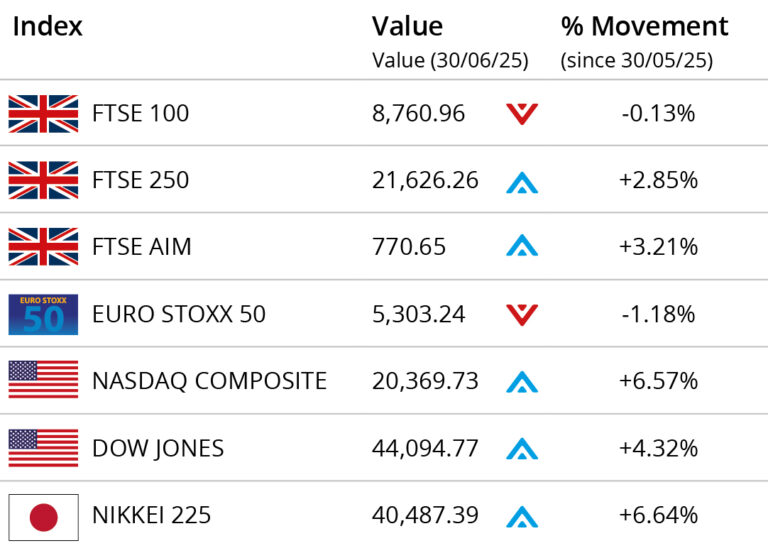Viewport: 768px width, 558px height.
Task: Click the UK flag beside FTSE AIM
Action: [x=43, y=247]
